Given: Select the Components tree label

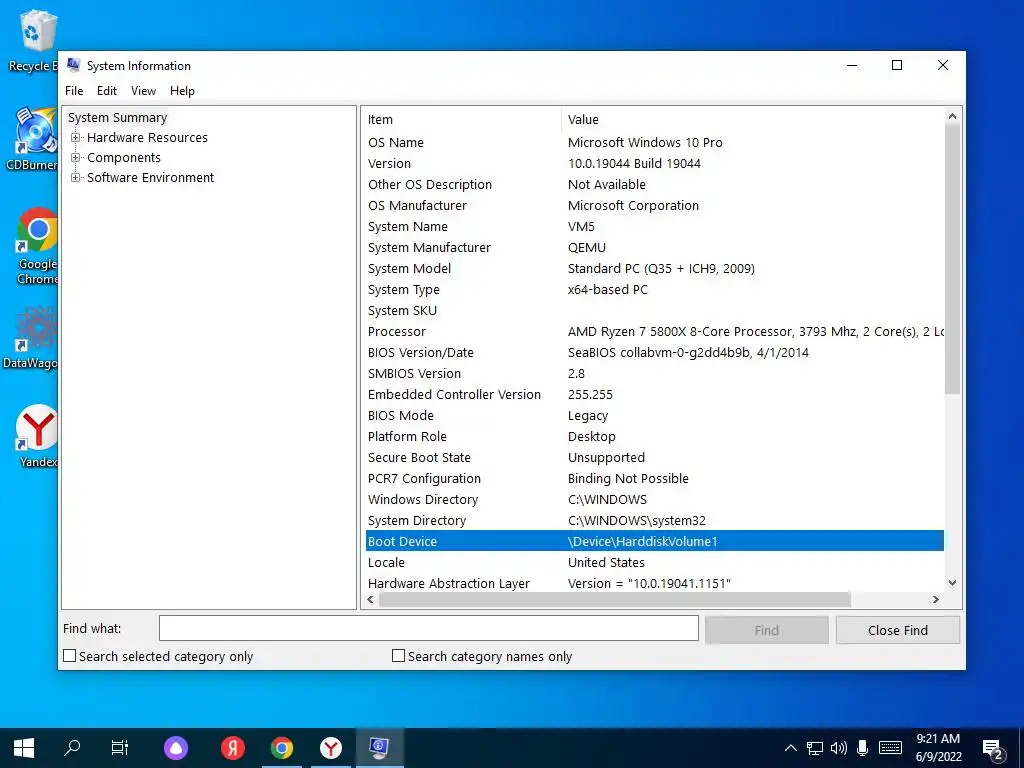Looking at the screenshot, I should pyautogui.click(x=124, y=157).
